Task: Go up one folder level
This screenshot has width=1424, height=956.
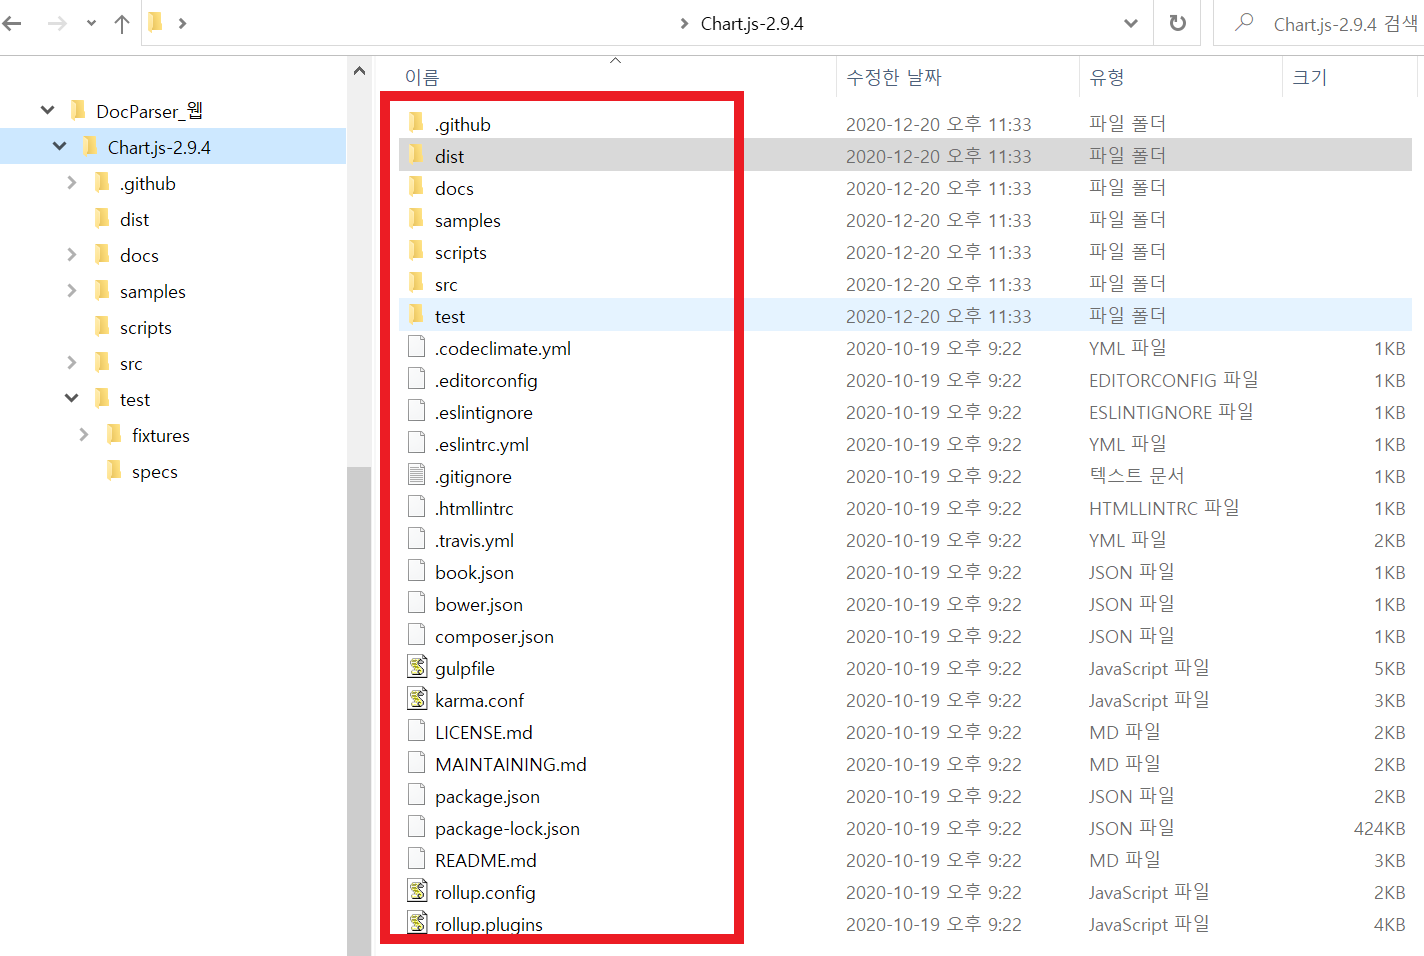Action: click(122, 23)
